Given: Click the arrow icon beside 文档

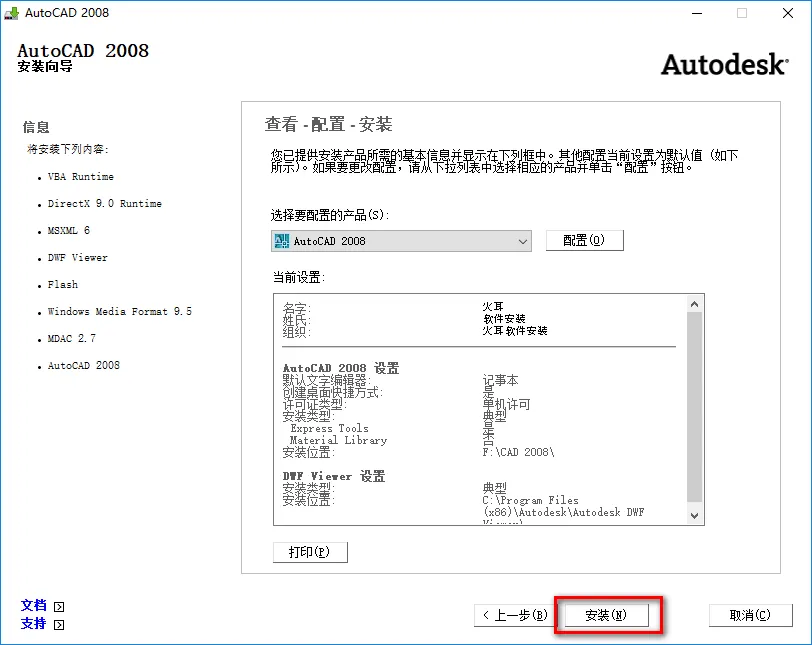Looking at the screenshot, I should [60, 606].
